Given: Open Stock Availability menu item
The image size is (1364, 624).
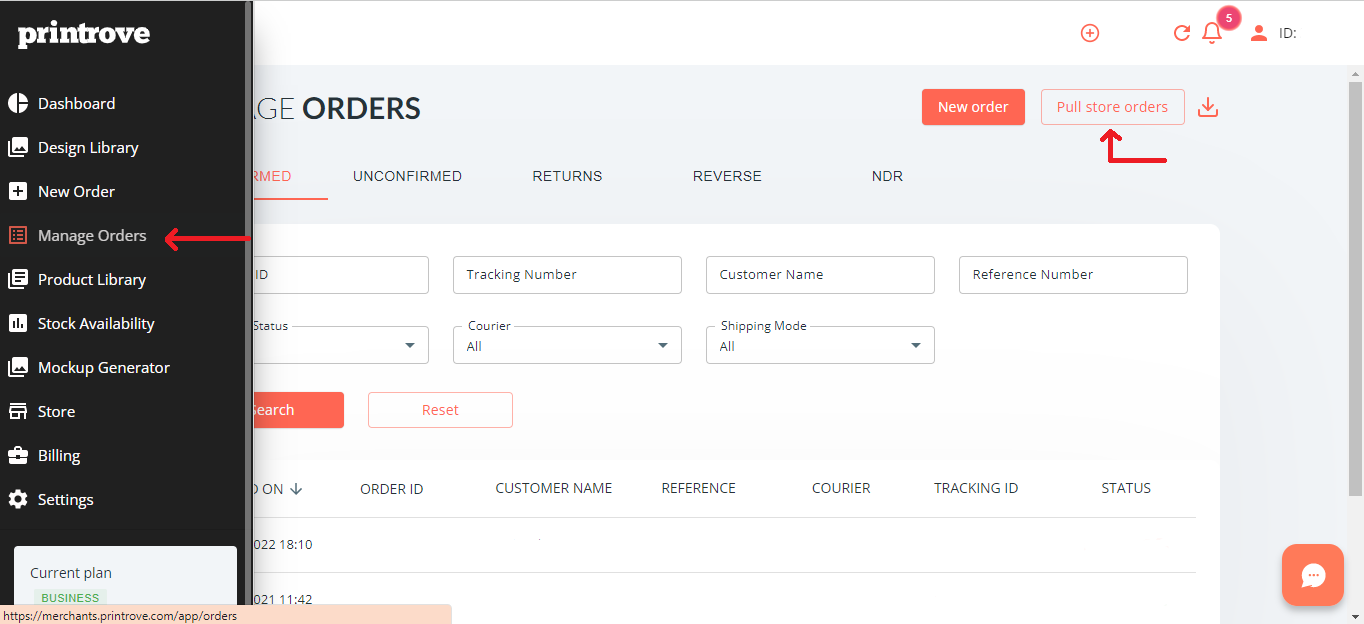Looking at the screenshot, I should tap(96, 323).
